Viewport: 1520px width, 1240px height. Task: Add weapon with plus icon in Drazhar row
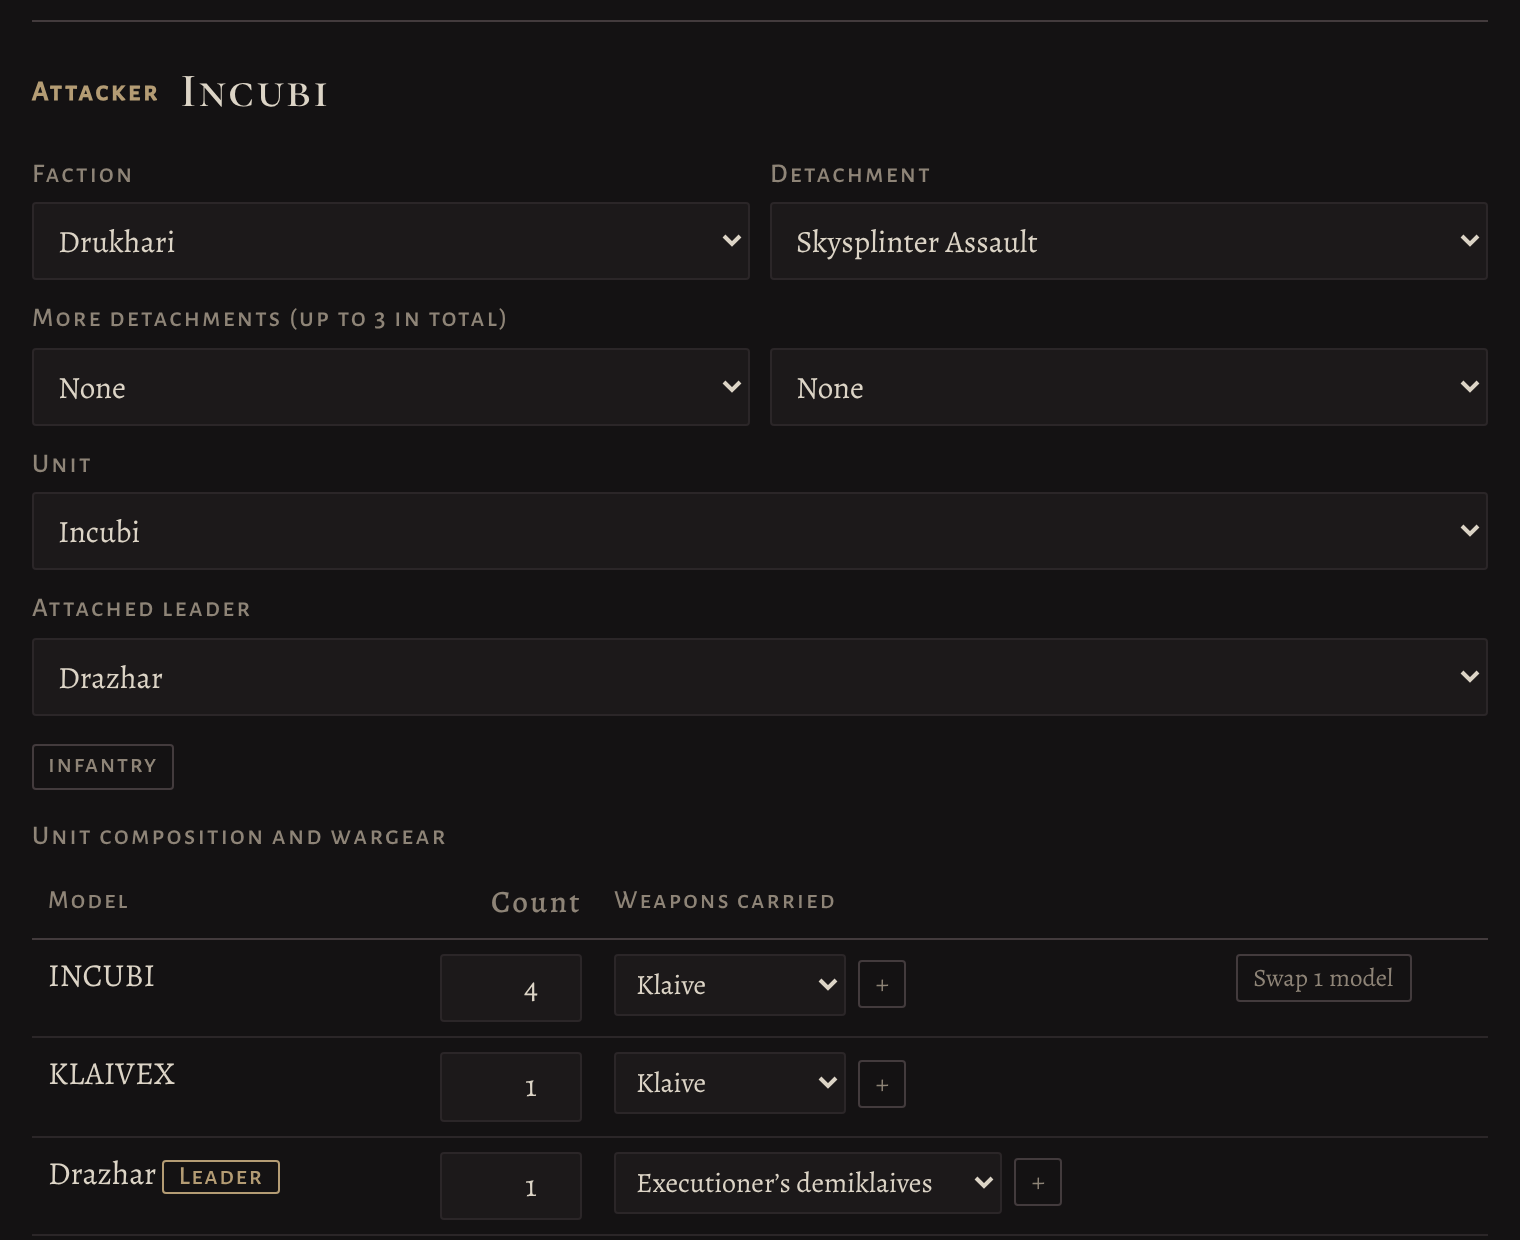[1038, 1183]
